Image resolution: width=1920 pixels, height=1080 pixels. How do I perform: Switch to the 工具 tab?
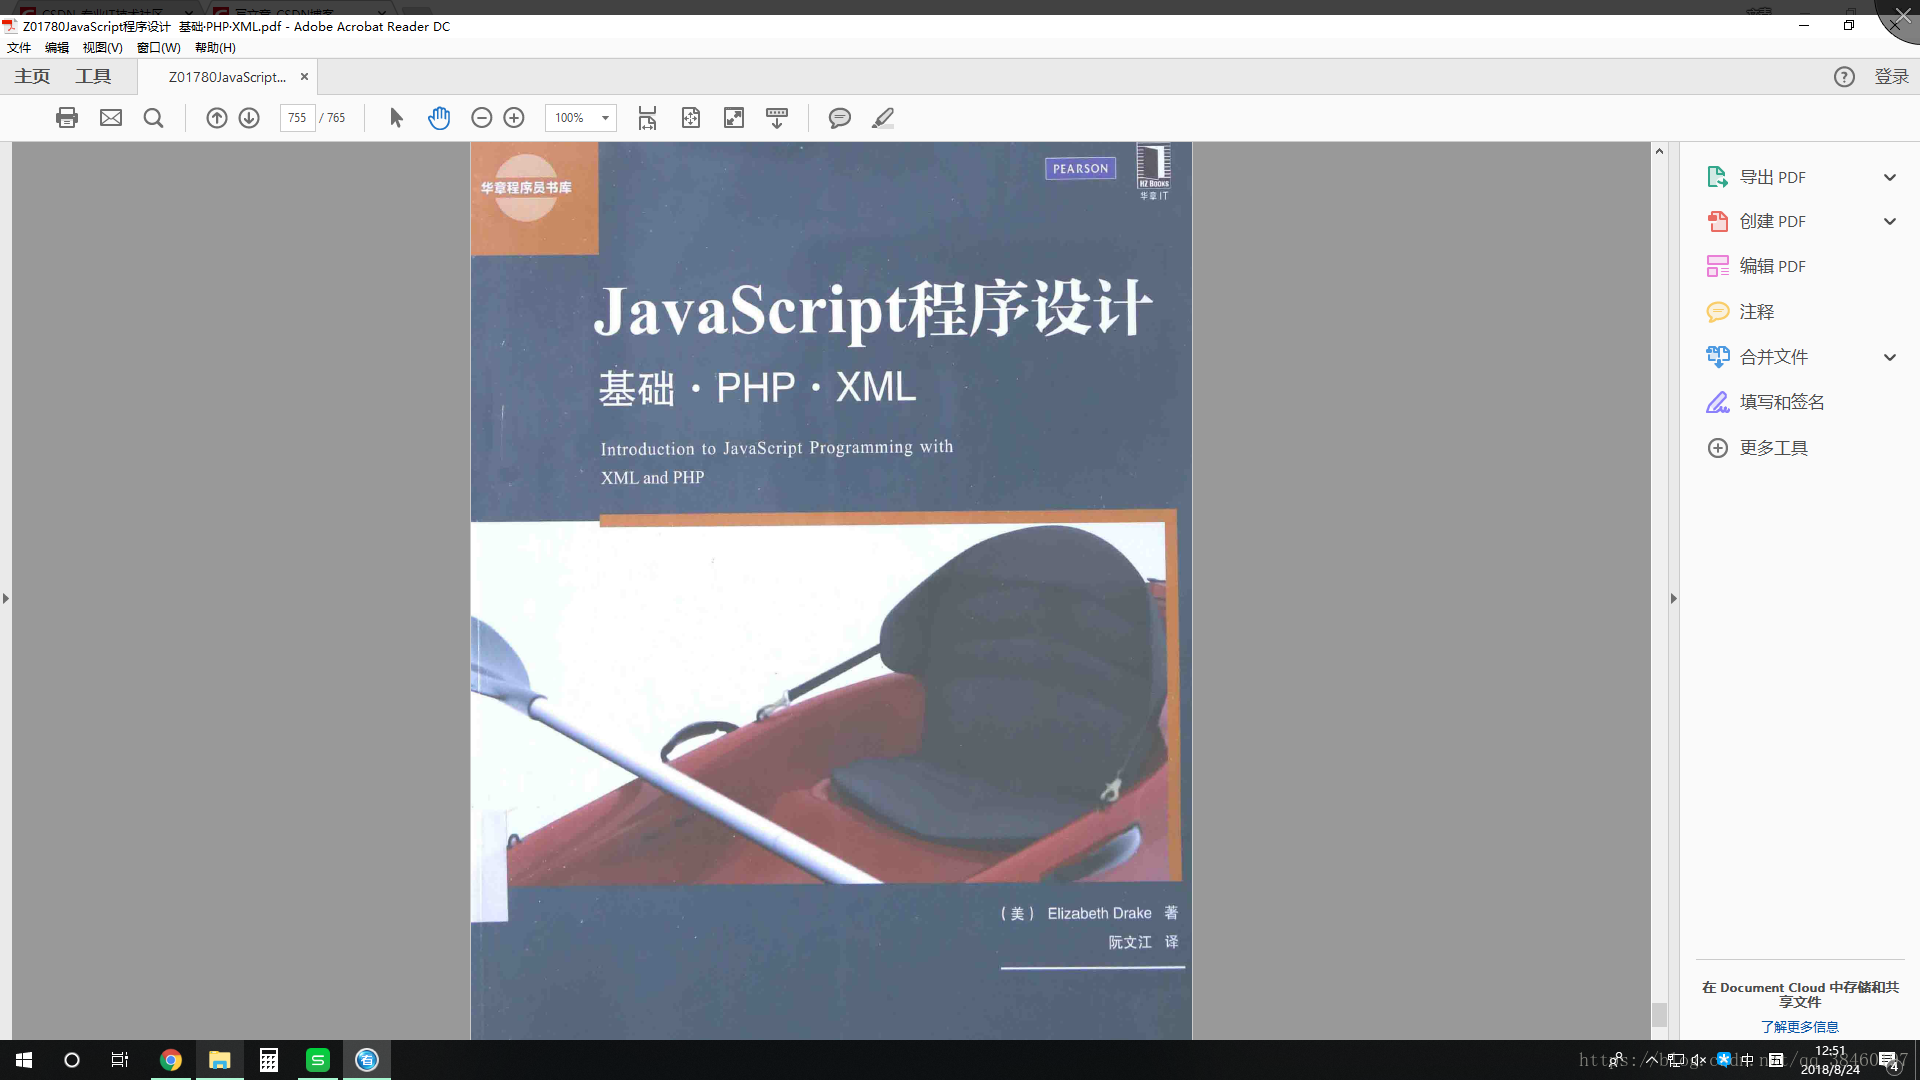pos(93,76)
